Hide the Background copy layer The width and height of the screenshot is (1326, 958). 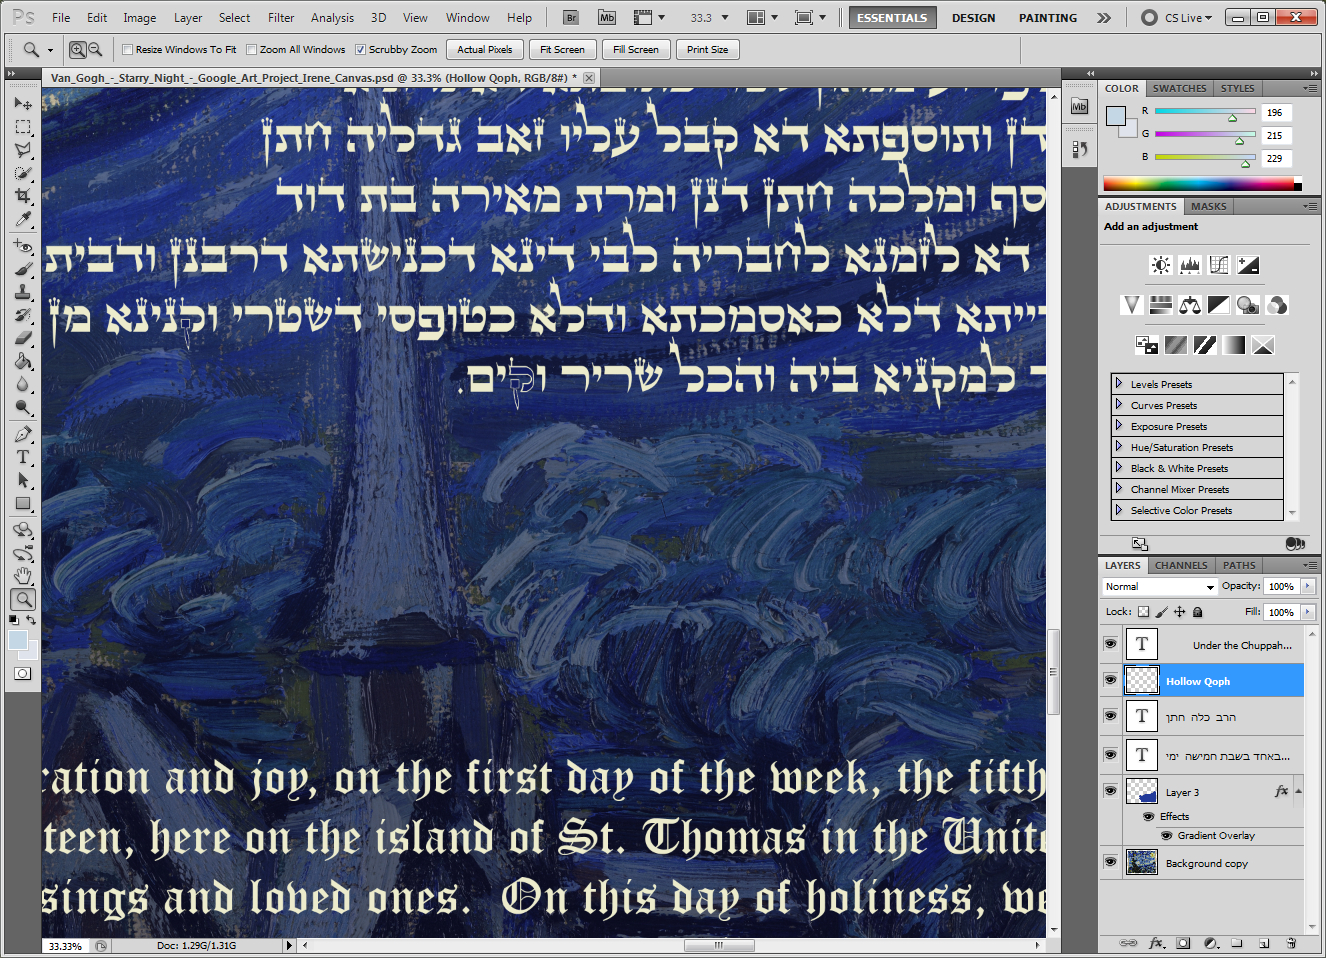[1110, 862]
